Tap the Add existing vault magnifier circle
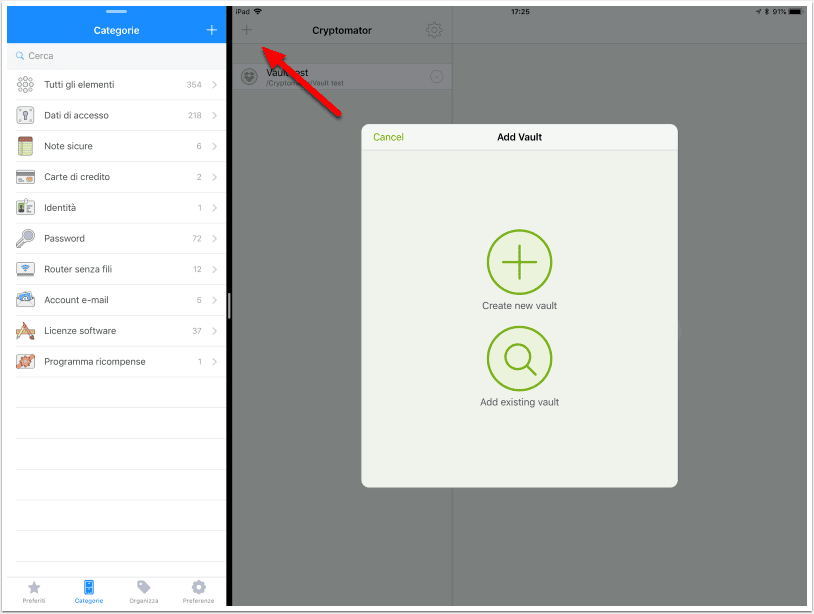Viewport: 814px width, 614px height. [519, 359]
